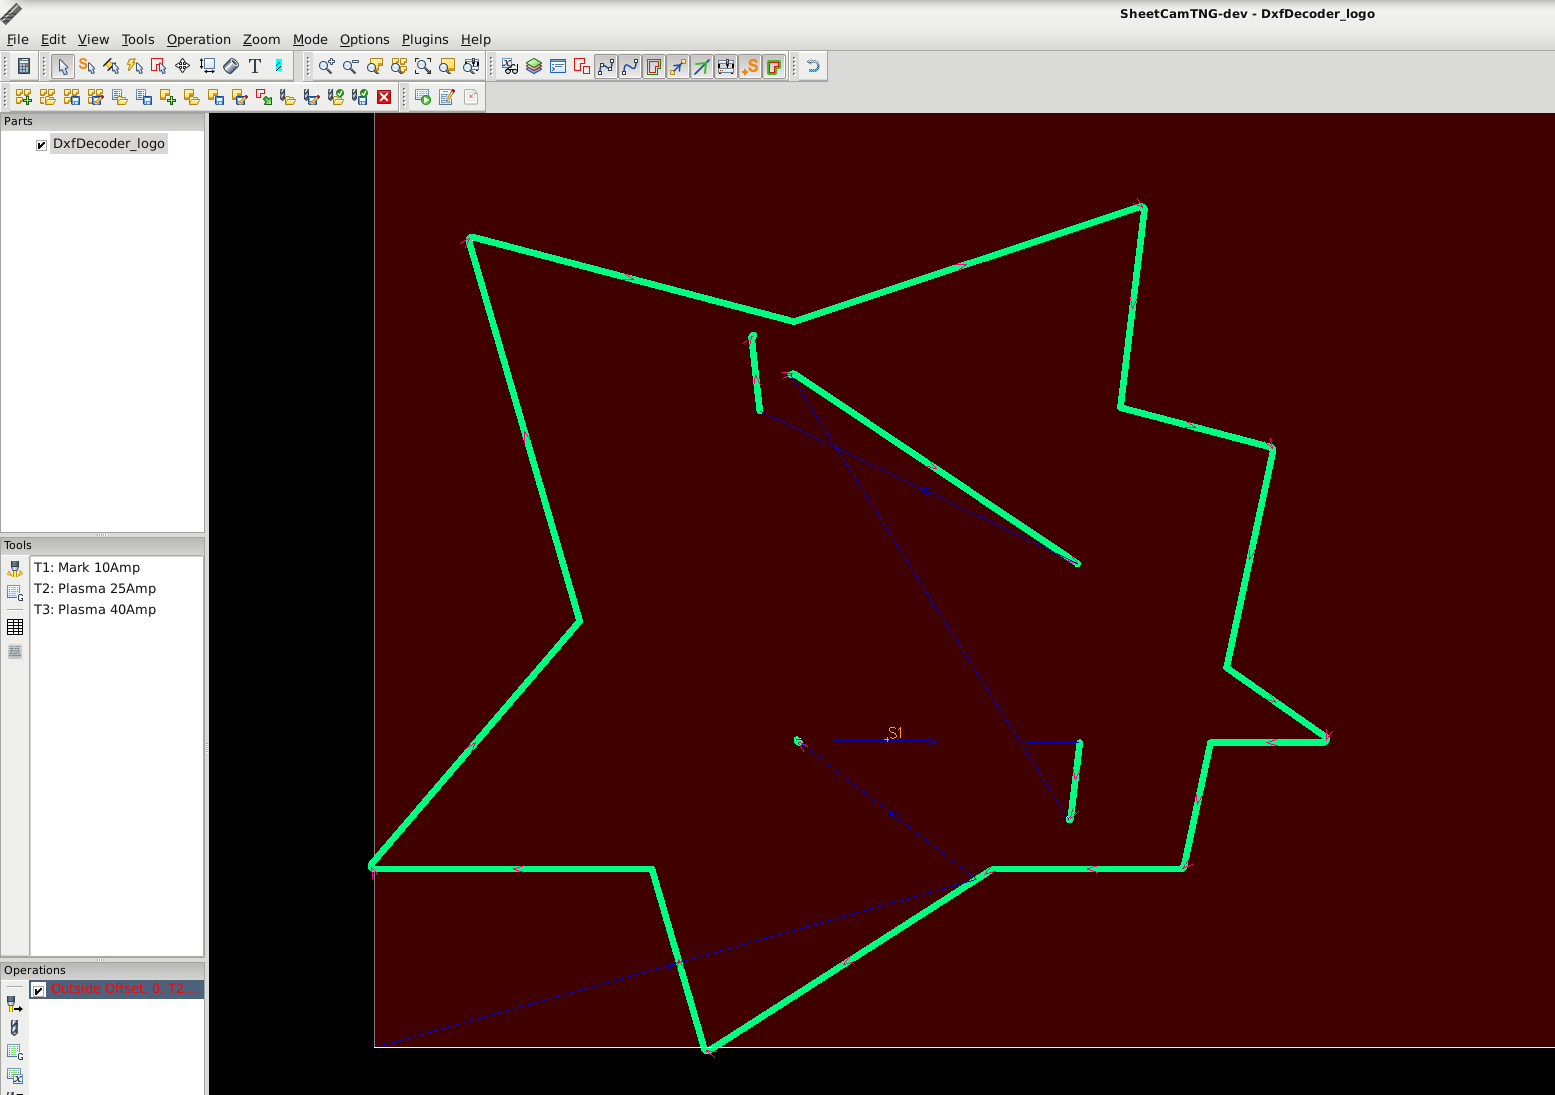The image size is (1555, 1095).
Task: Click edit post processor pencil icon
Action: pos(447,96)
